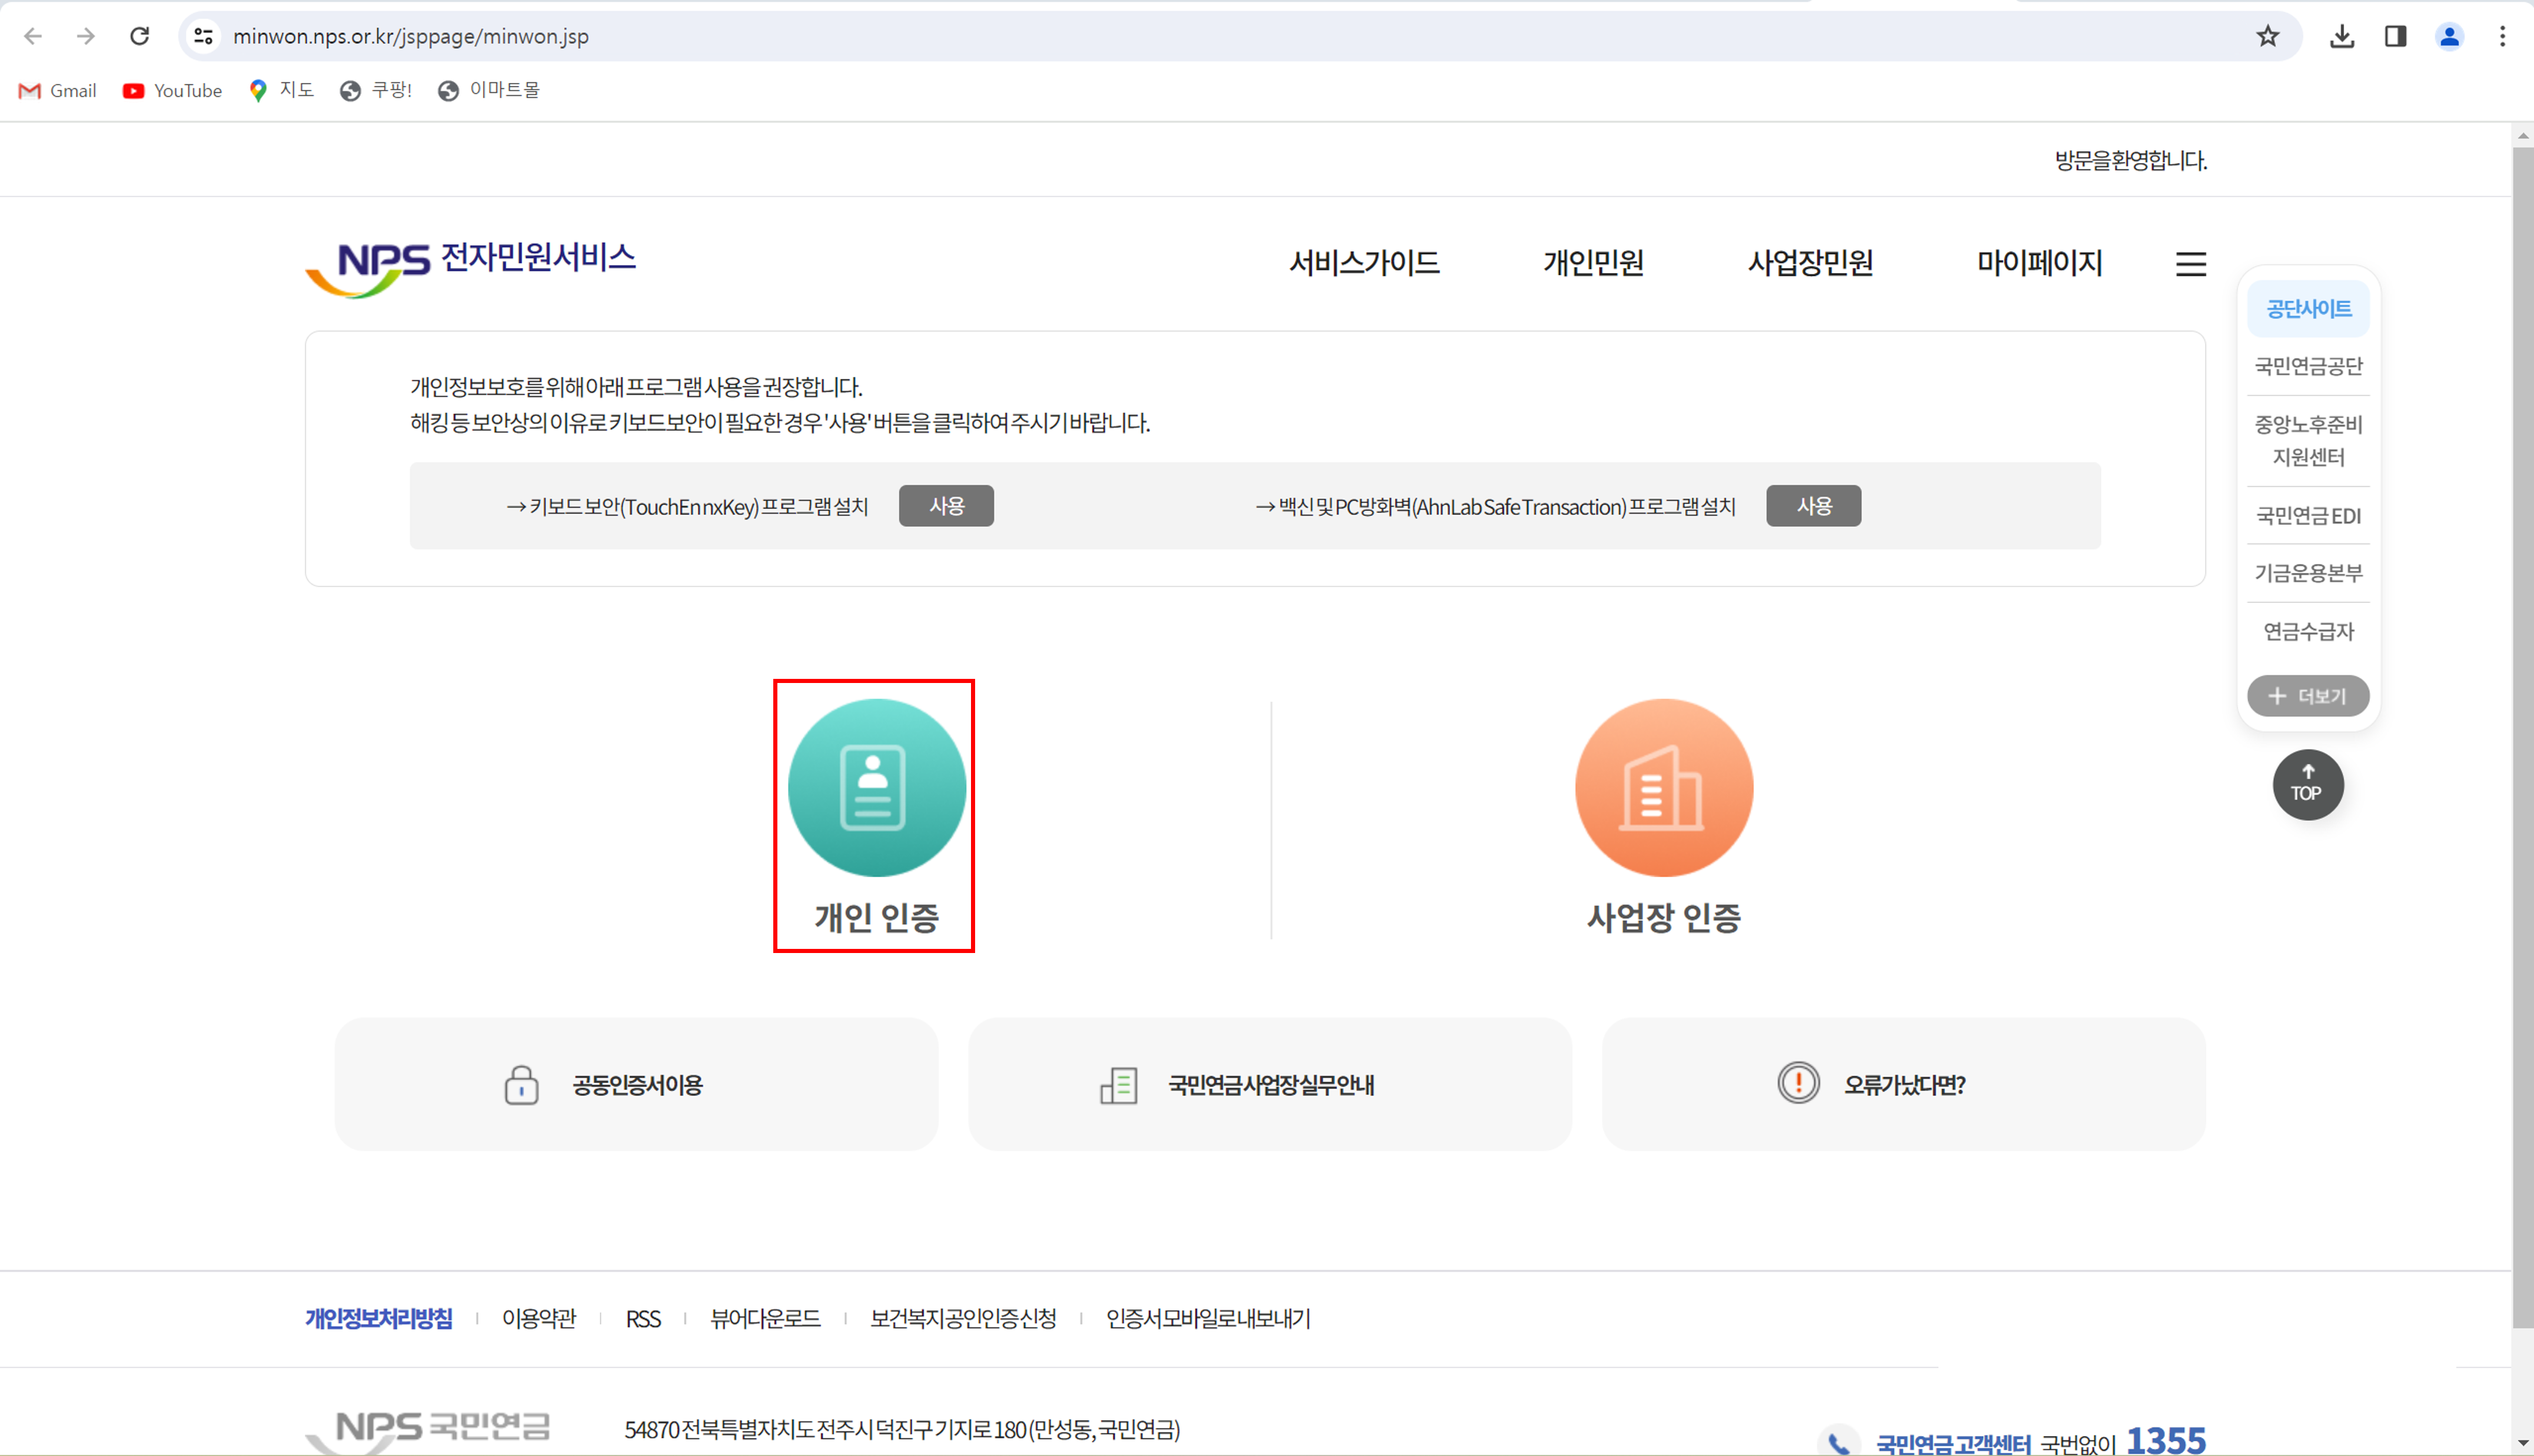Open browser downloads via the download icon

pos(2341,36)
